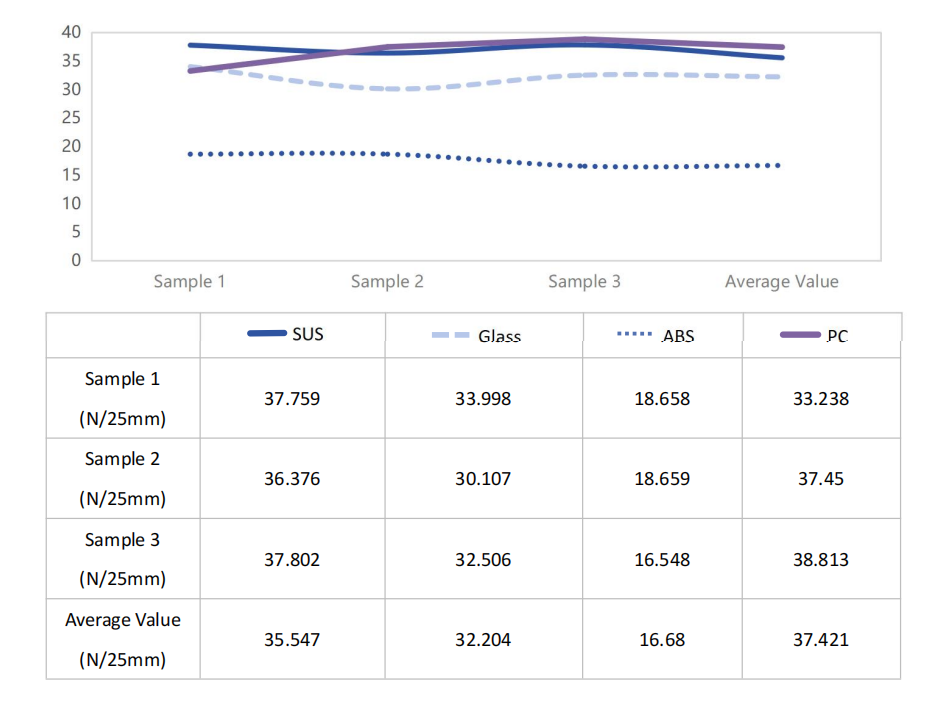Select the Glass cell showing 30.107
938x705 pixels.
tap(483, 479)
